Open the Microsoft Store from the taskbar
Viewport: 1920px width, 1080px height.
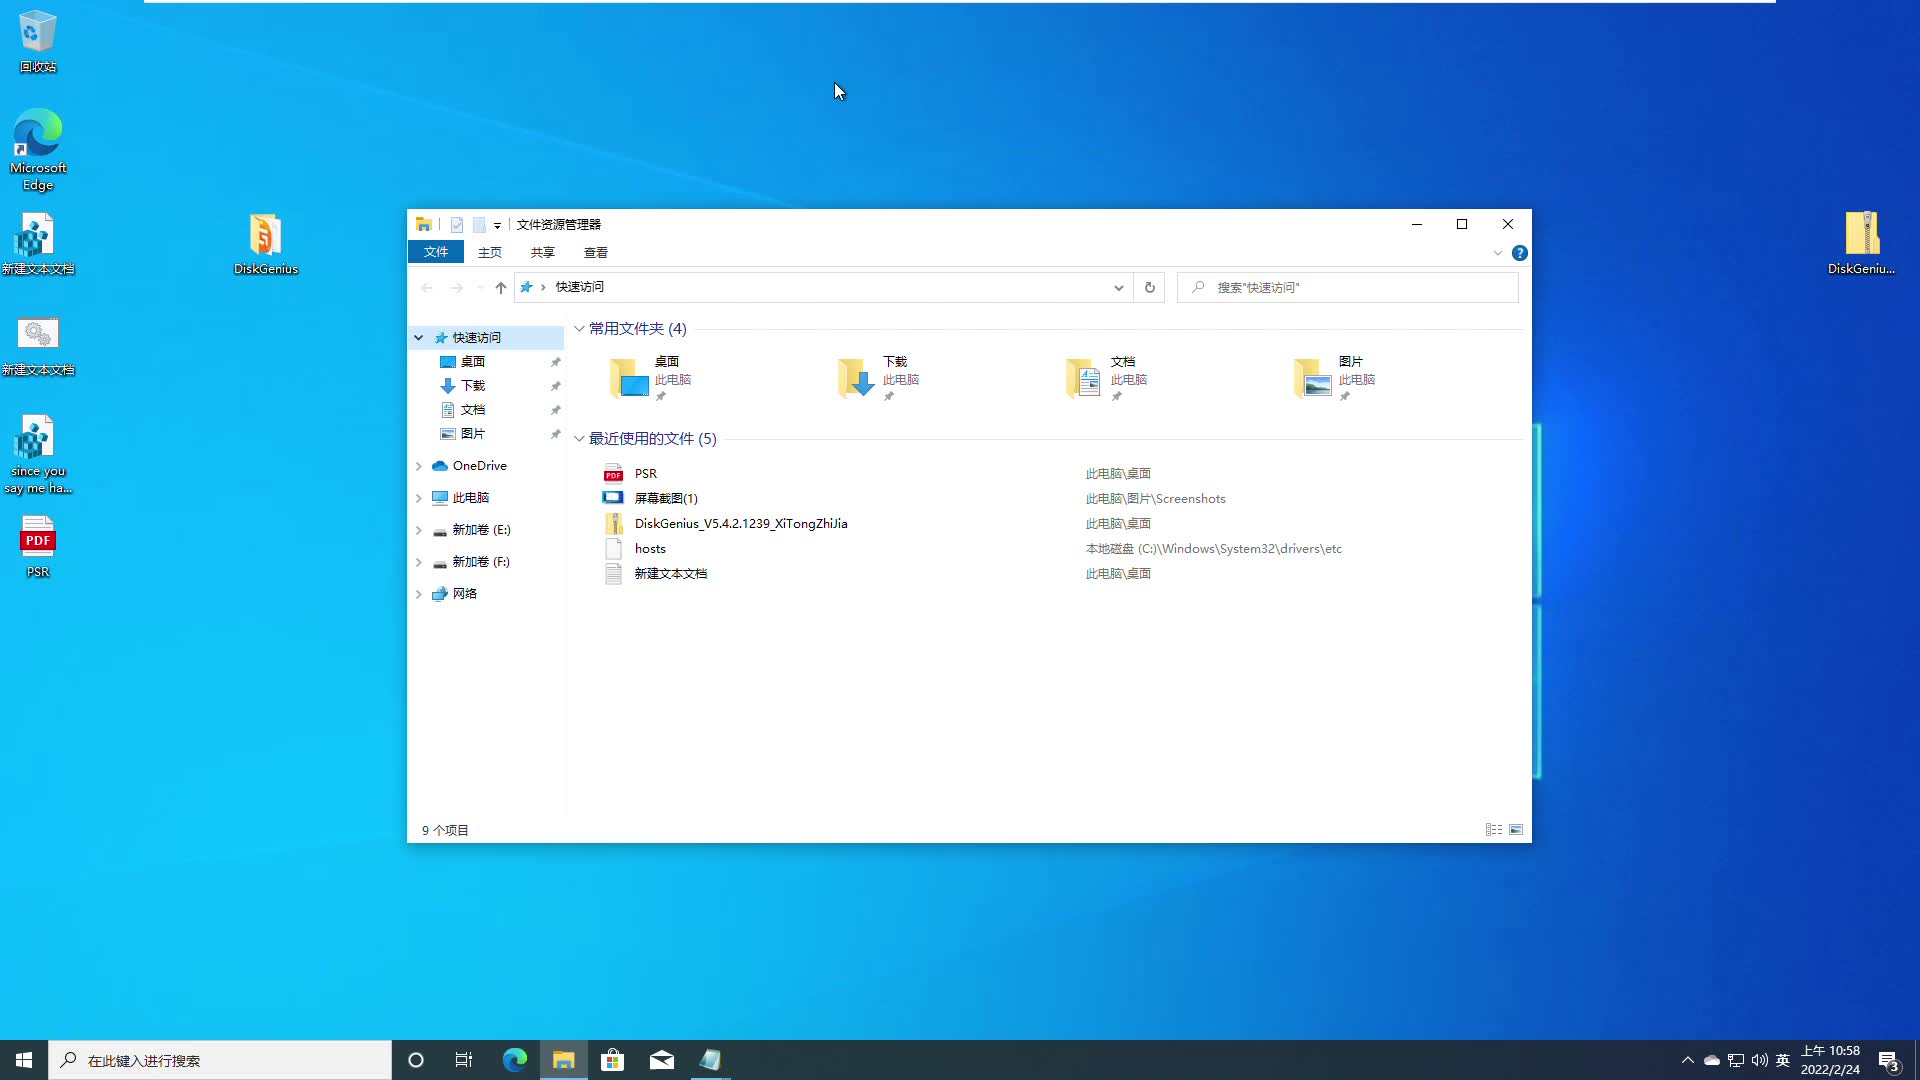(612, 1059)
